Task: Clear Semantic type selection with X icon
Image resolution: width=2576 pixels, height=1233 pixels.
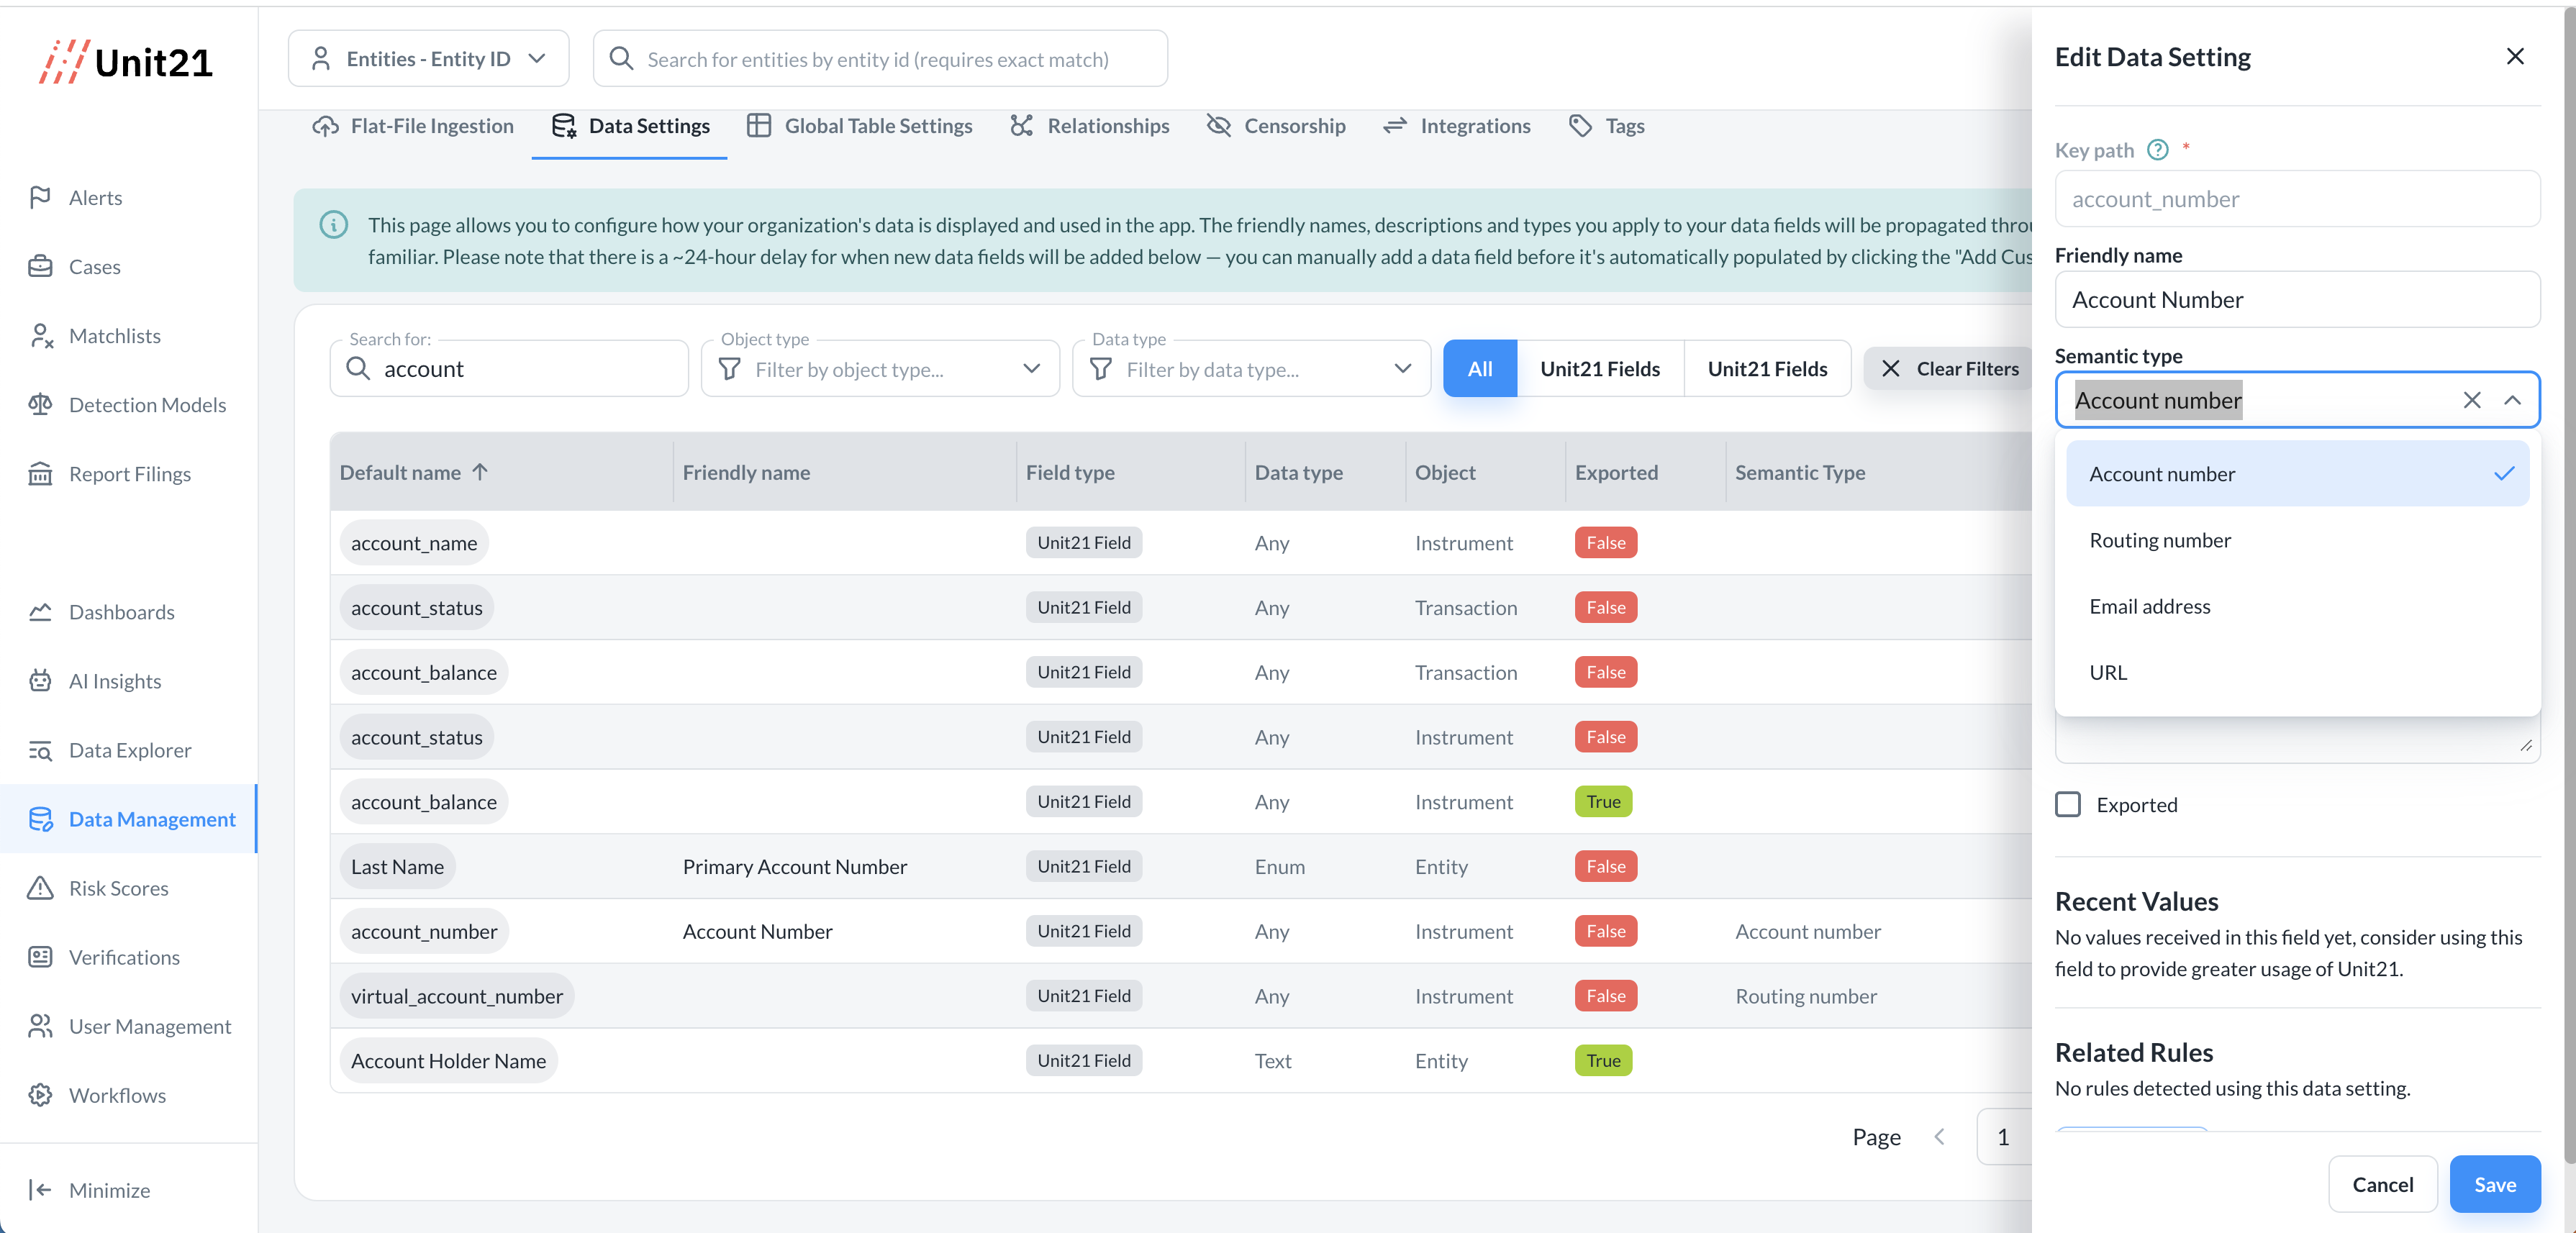Action: (2472, 400)
